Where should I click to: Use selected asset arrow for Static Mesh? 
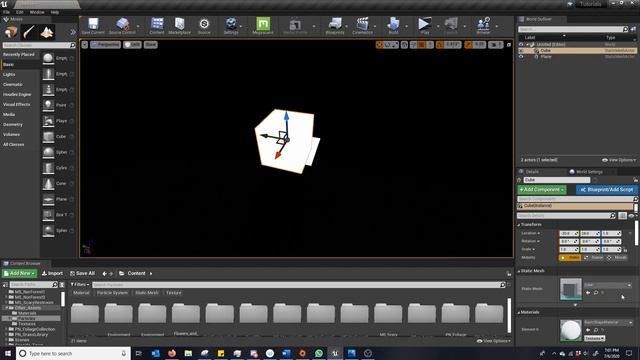(588, 293)
